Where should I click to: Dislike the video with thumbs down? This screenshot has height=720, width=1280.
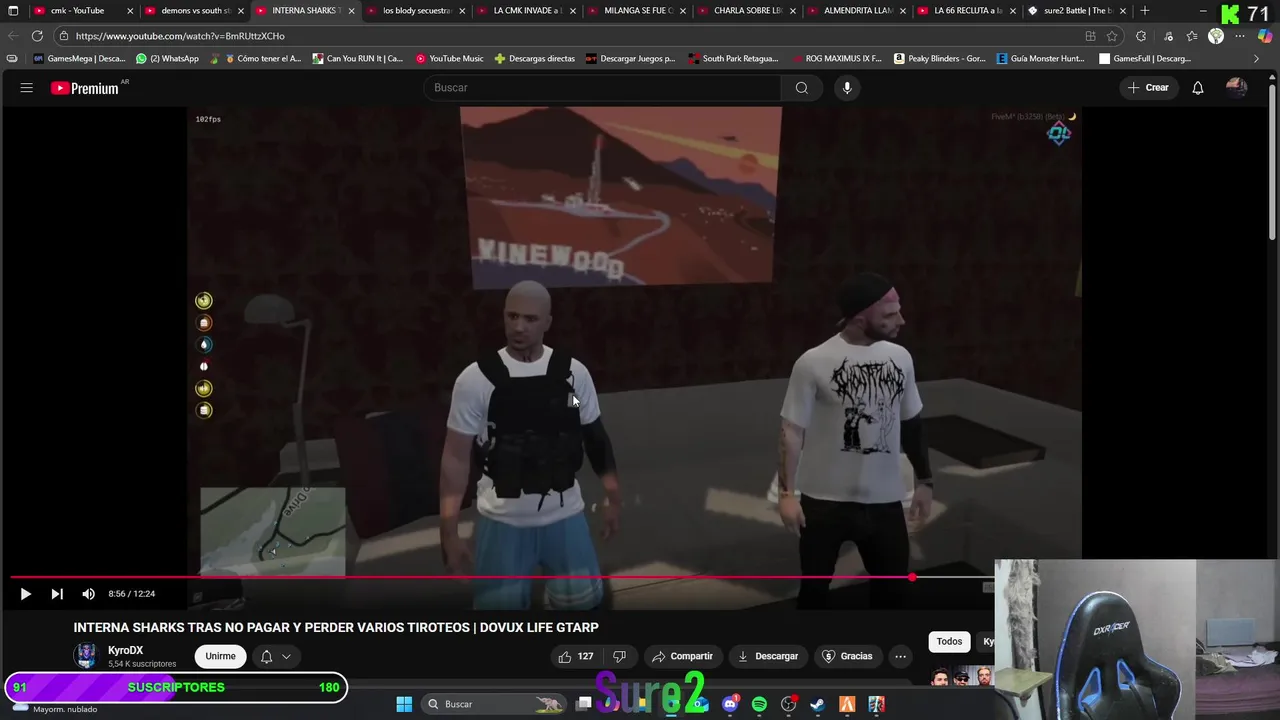tap(619, 656)
